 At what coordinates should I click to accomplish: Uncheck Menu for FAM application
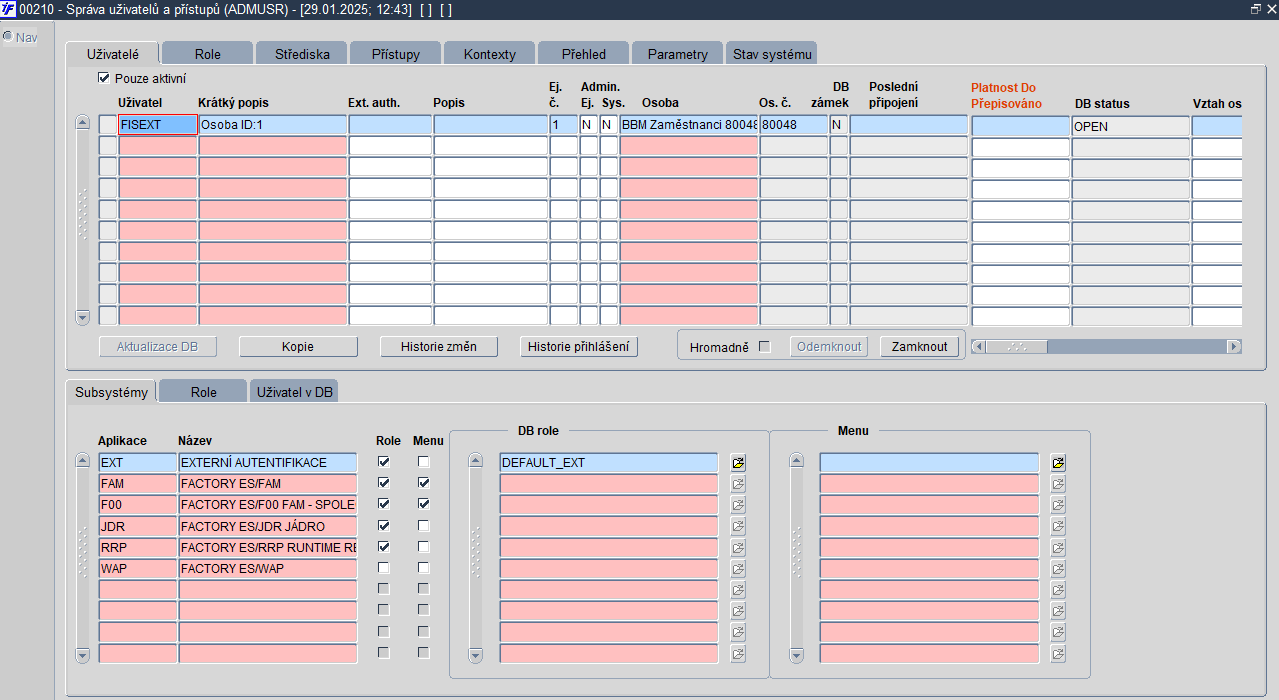click(424, 483)
